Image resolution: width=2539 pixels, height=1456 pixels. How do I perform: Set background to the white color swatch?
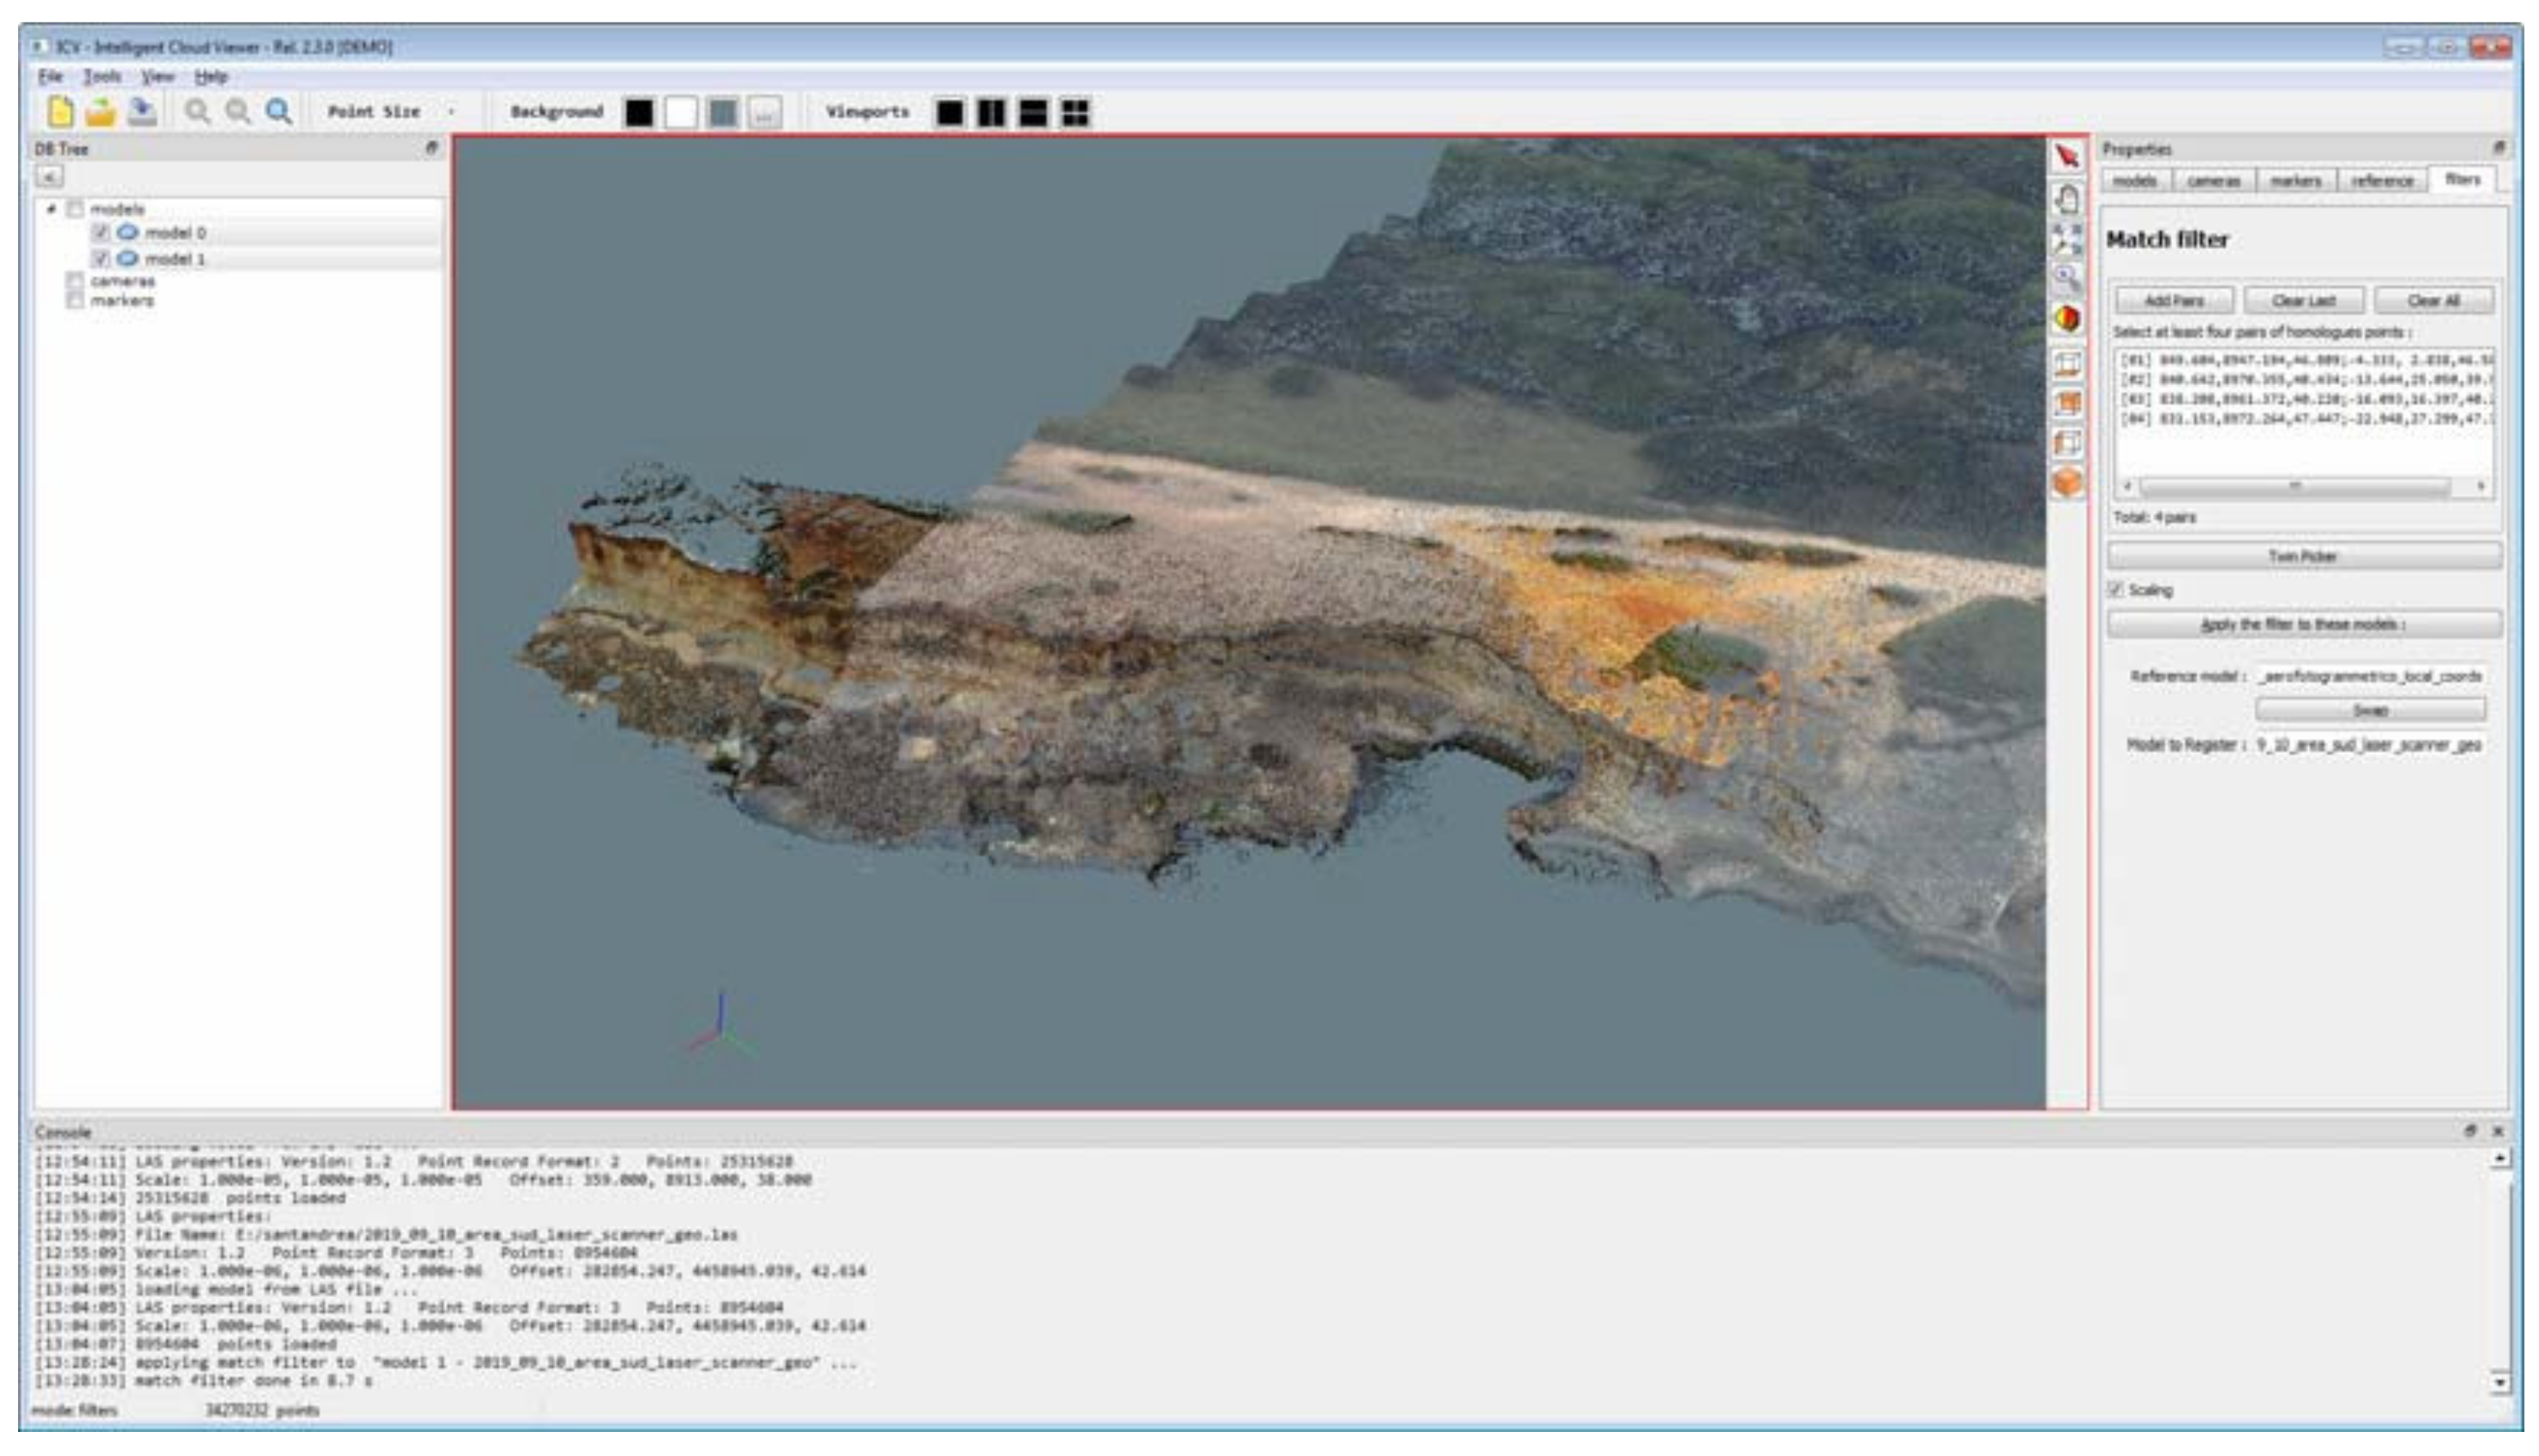click(x=683, y=111)
